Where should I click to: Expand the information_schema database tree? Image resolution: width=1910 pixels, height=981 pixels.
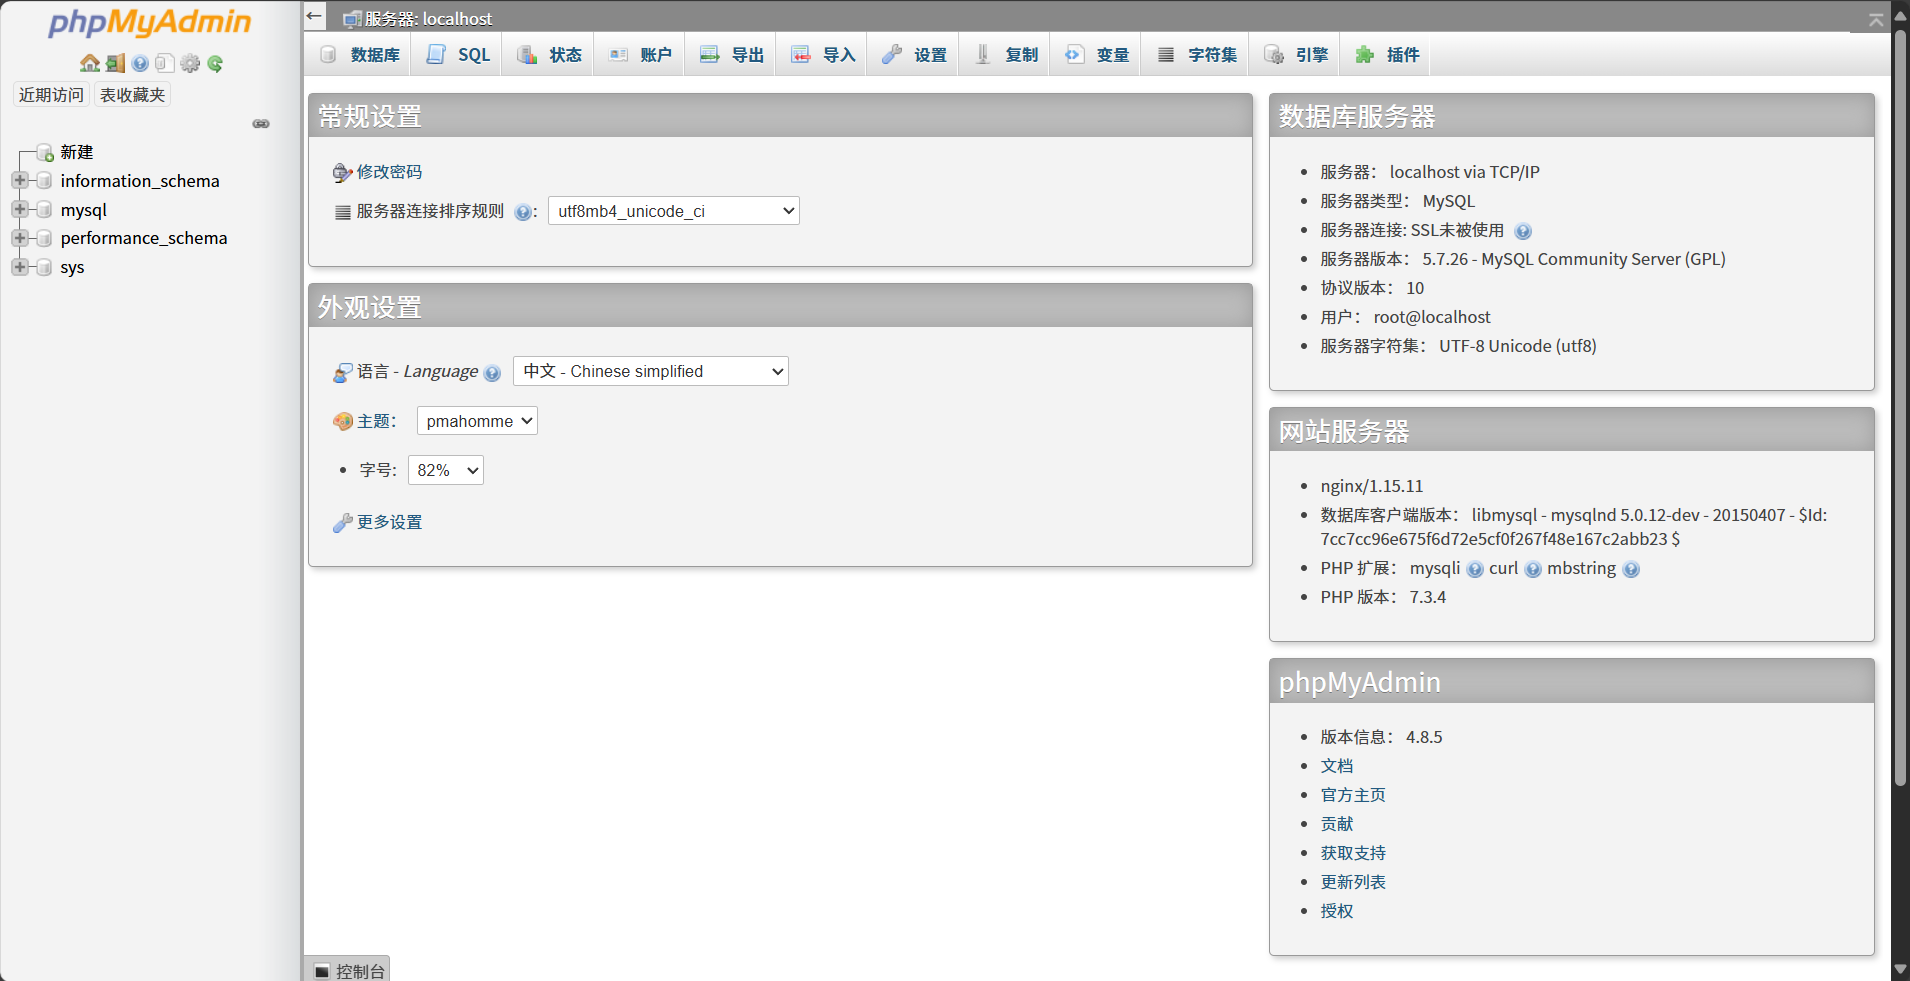19,181
